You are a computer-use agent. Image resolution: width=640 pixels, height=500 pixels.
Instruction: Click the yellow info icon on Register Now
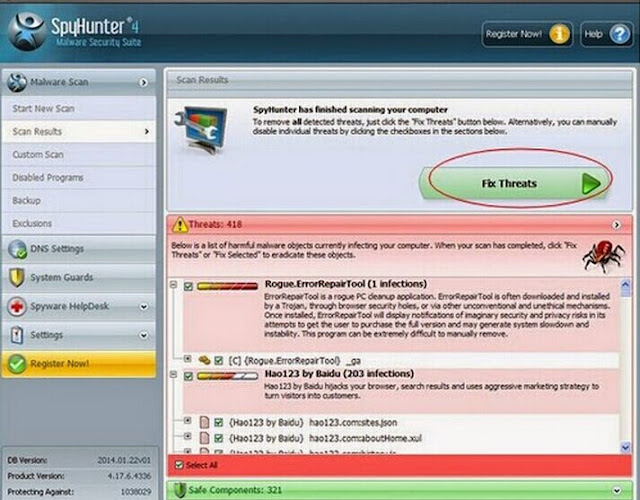pyautogui.click(x=559, y=34)
